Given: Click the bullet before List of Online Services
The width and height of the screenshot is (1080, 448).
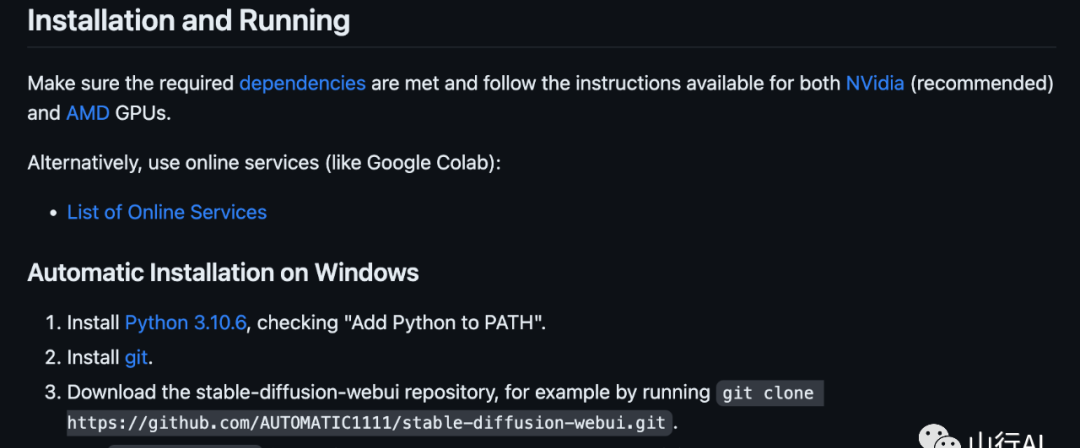Looking at the screenshot, I should pos(54,213).
